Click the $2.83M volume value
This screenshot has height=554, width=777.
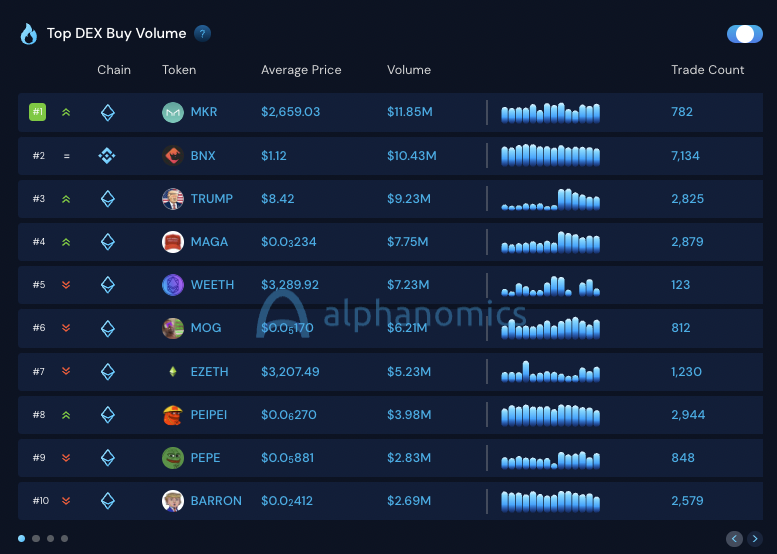click(x=409, y=458)
